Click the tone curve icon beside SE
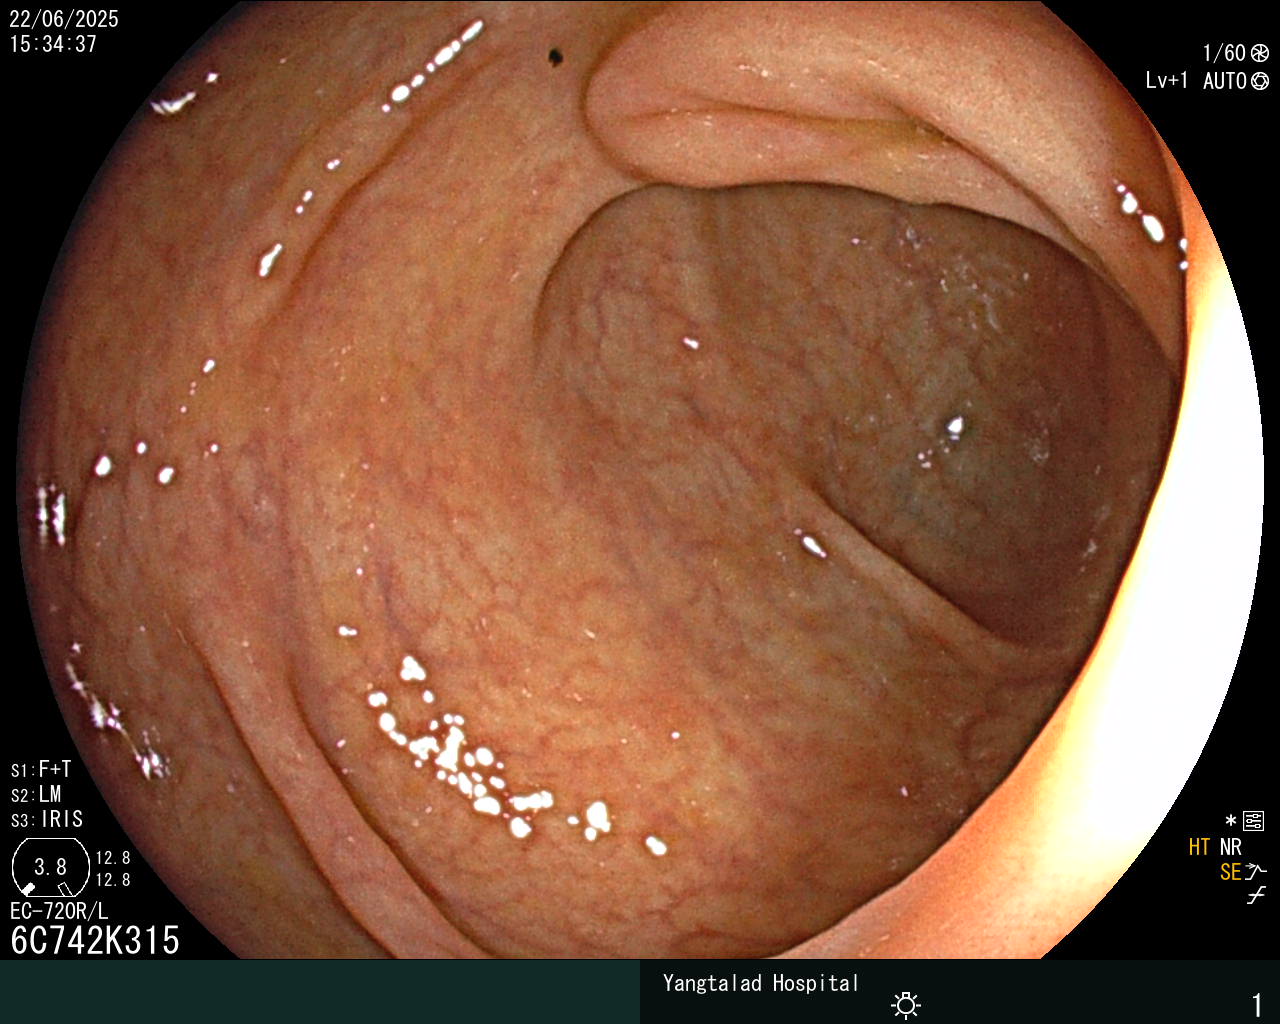Screen dimensions: 1280x1024 1256,872
